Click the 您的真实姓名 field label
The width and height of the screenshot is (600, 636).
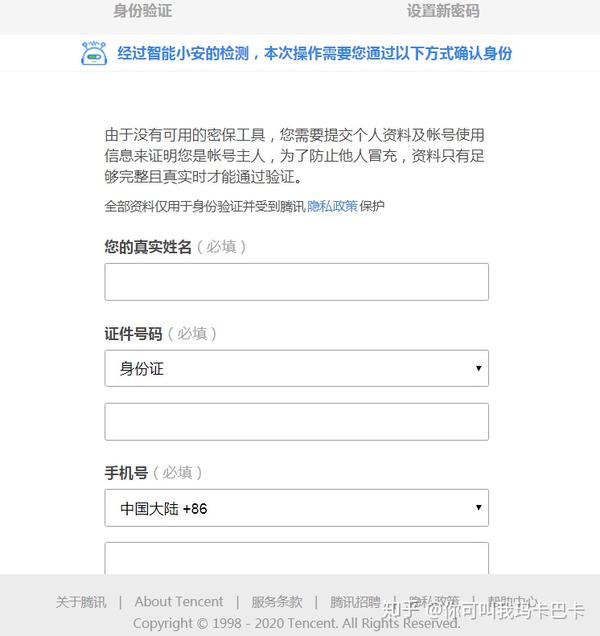tap(148, 247)
